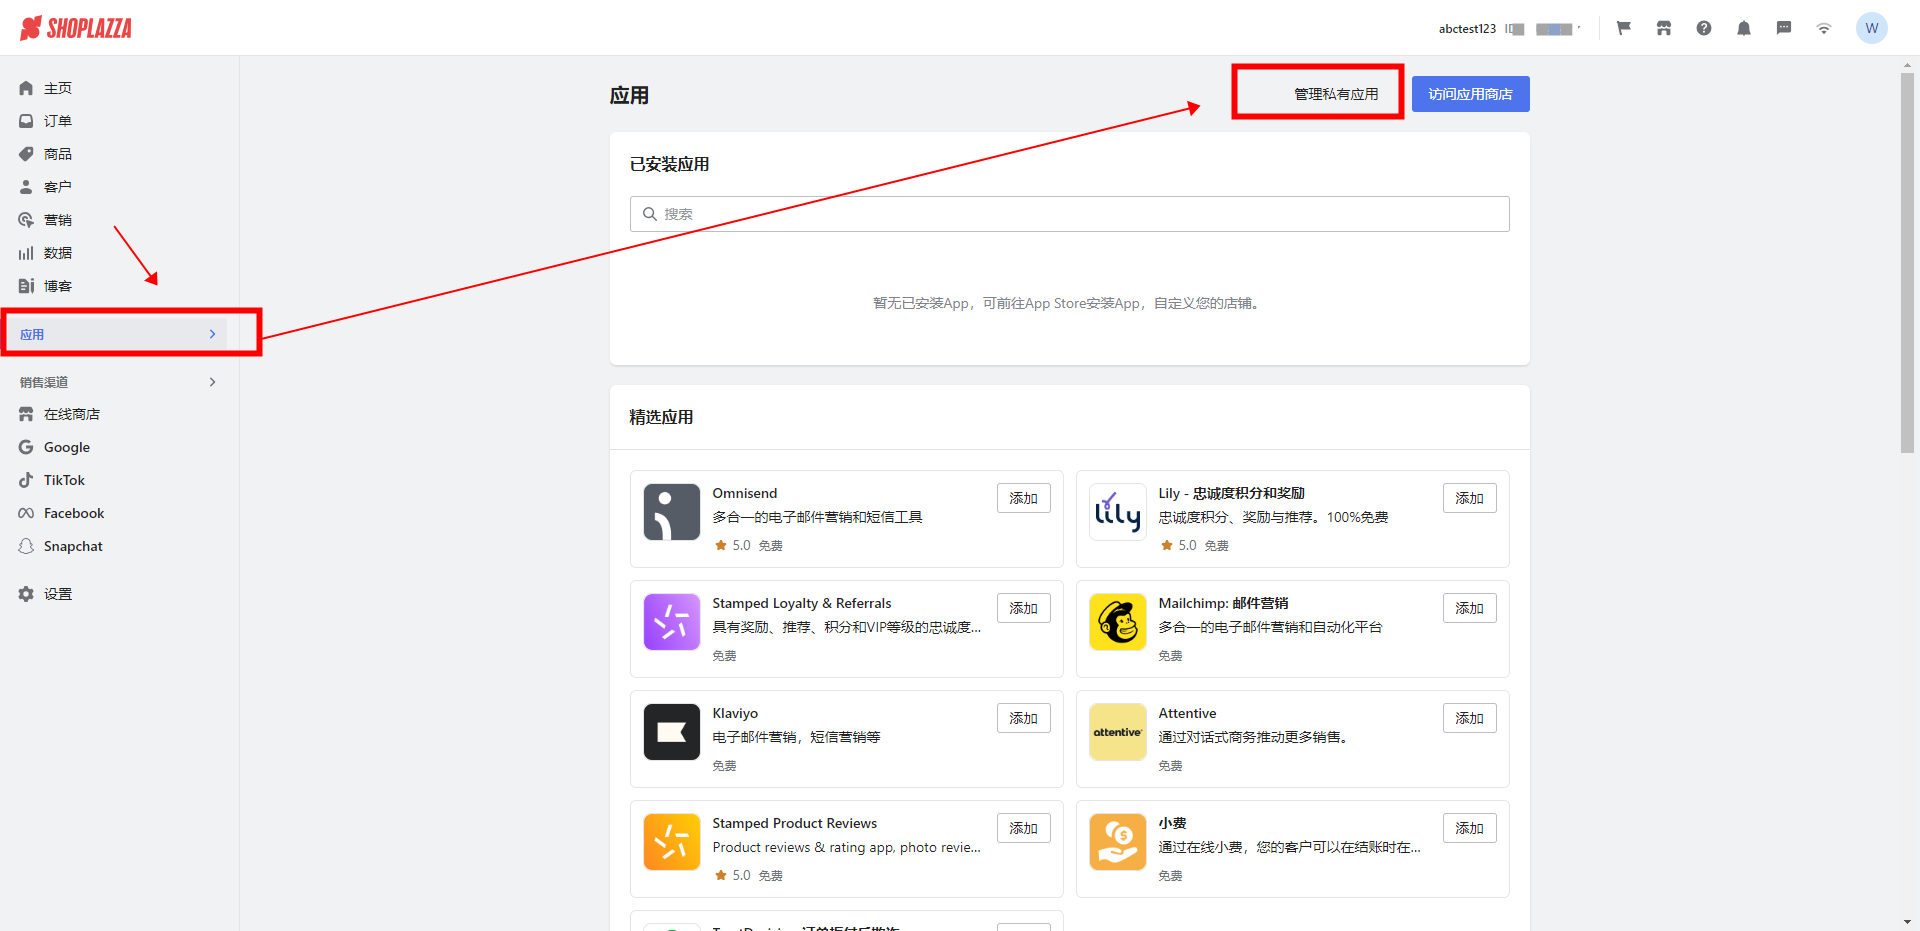Select the Marketing (营销) icon

point(26,219)
